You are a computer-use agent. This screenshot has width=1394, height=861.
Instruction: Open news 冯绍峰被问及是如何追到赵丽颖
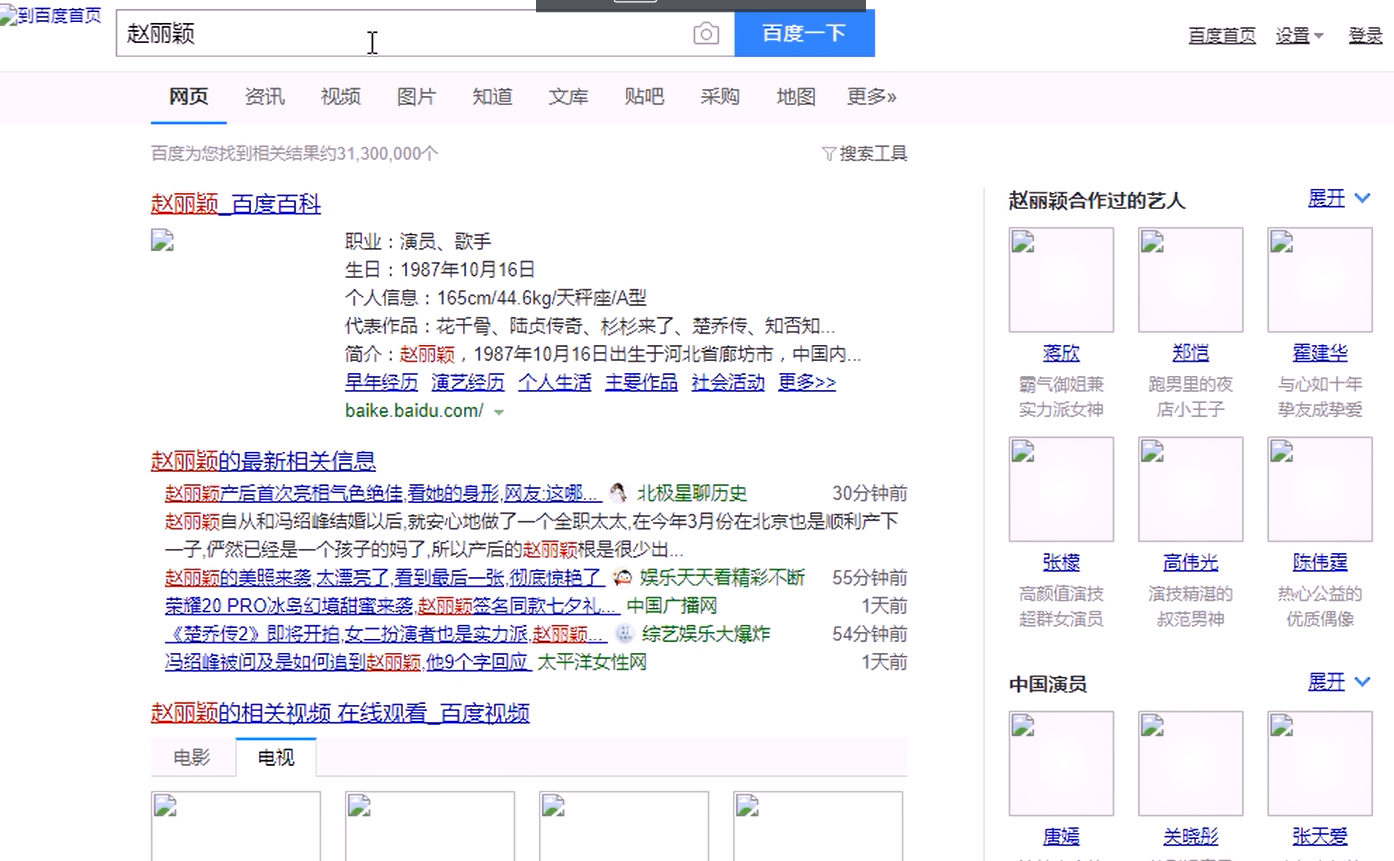(x=347, y=661)
